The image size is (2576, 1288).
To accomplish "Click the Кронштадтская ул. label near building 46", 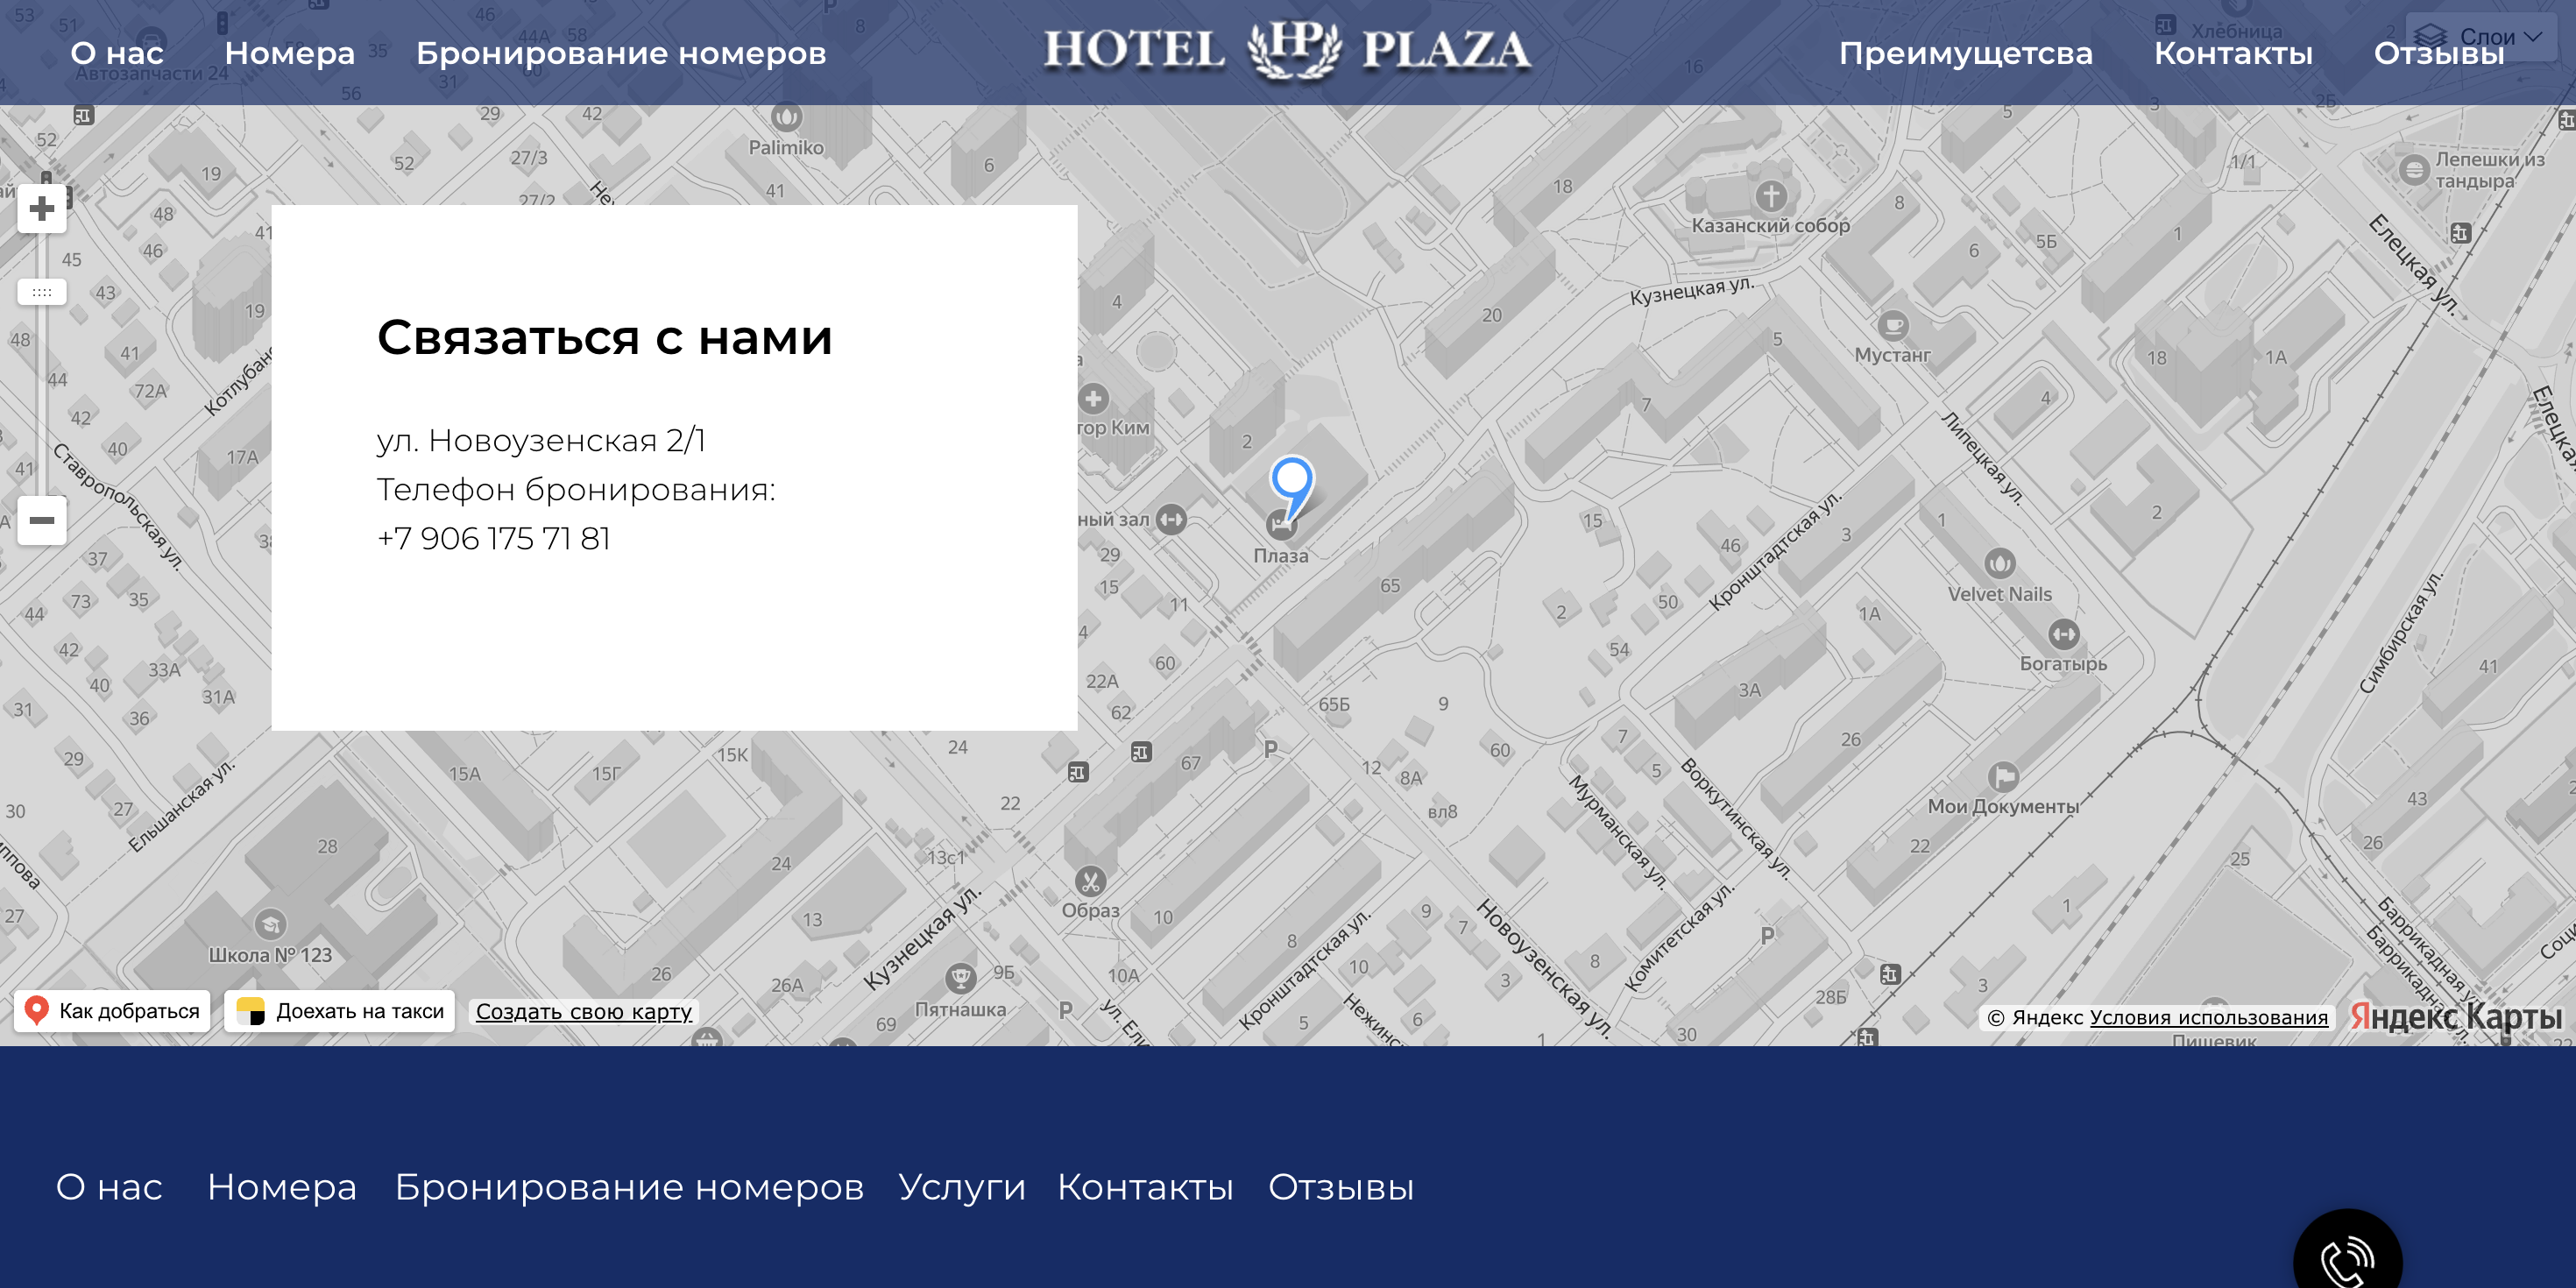I will point(1774,552).
